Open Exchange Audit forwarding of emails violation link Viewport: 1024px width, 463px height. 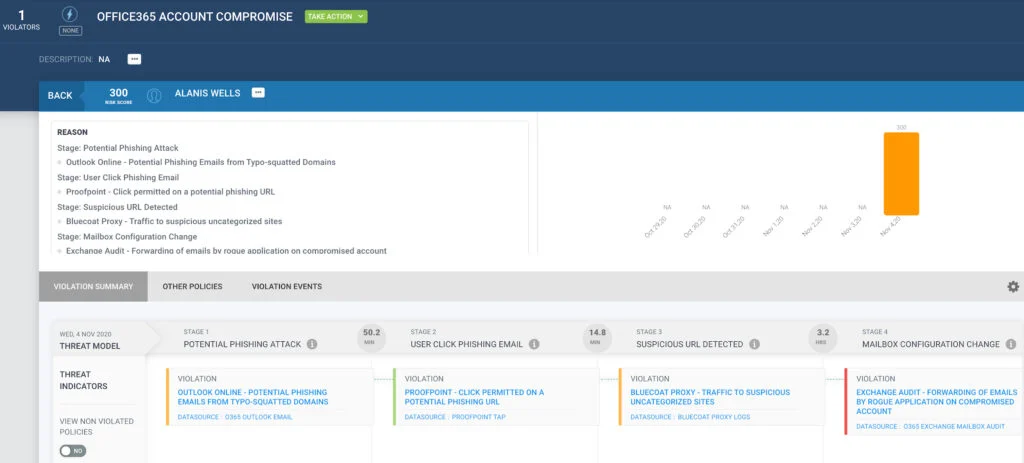coord(936,401)
